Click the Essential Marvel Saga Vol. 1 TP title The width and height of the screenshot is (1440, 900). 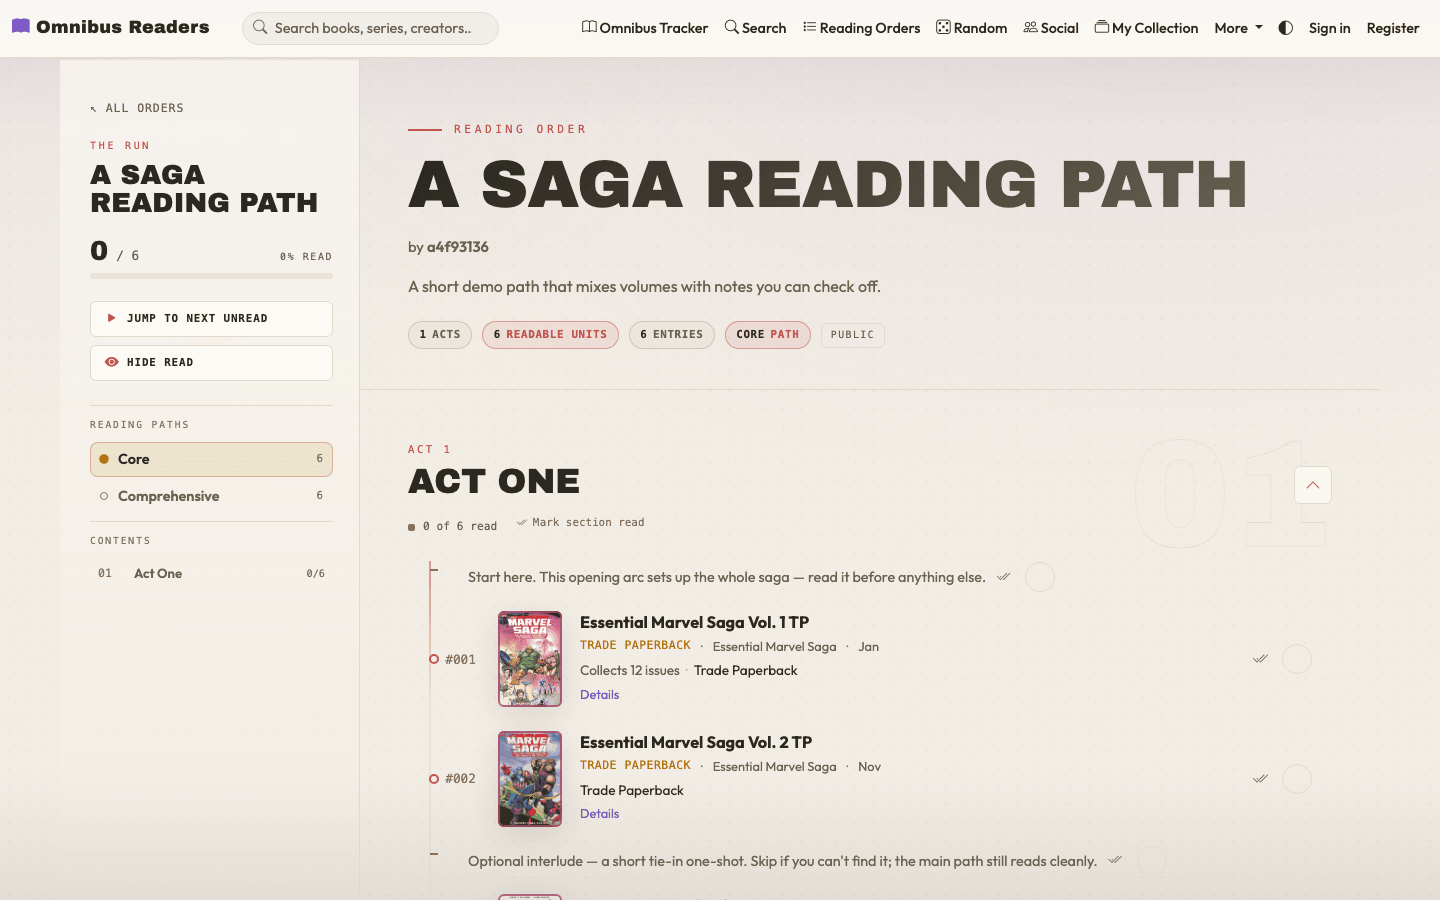[694, 622]
